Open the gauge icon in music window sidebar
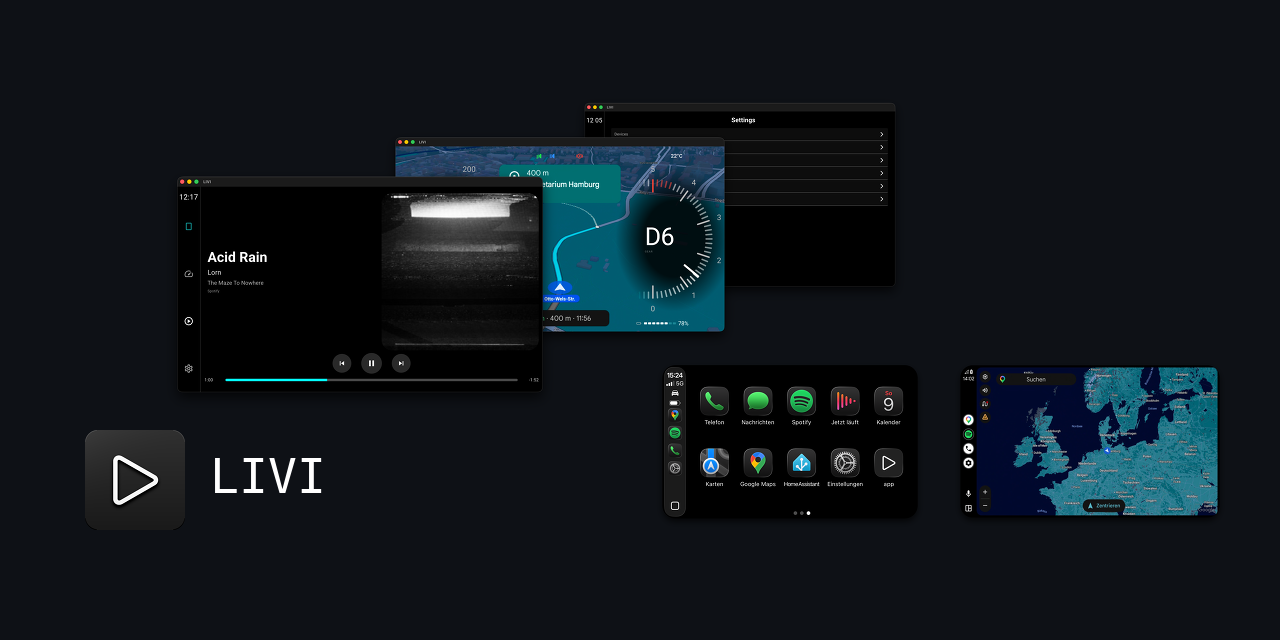This screenshot has width=1280, height=640. point(188,273)
